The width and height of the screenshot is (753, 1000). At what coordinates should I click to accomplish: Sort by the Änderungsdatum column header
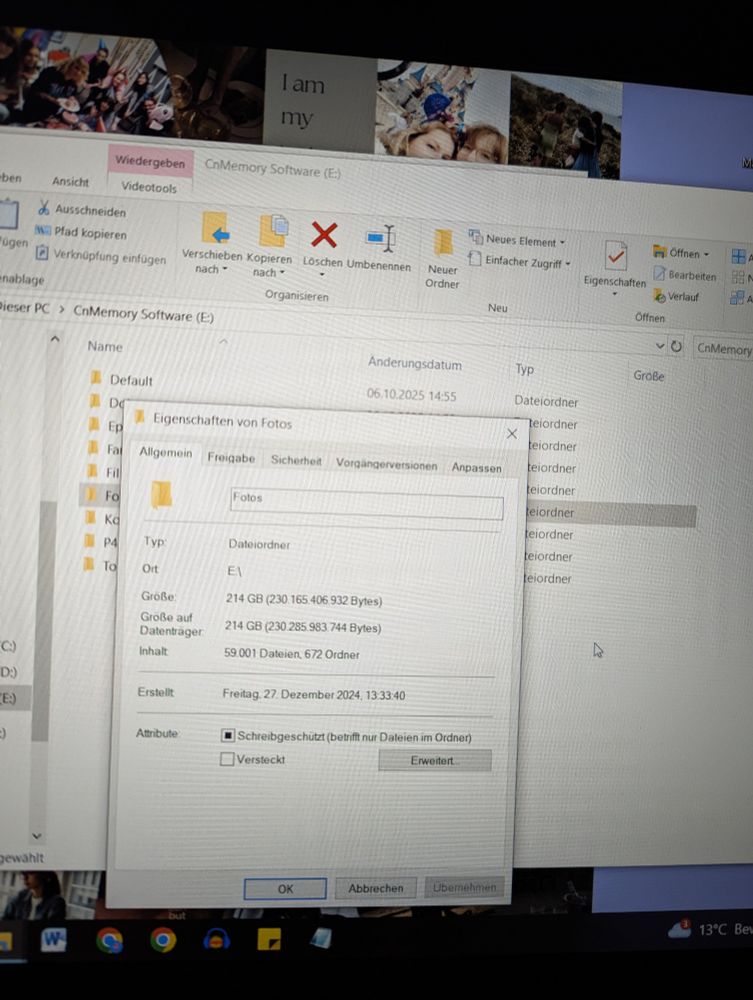click(x=414, y=364)
